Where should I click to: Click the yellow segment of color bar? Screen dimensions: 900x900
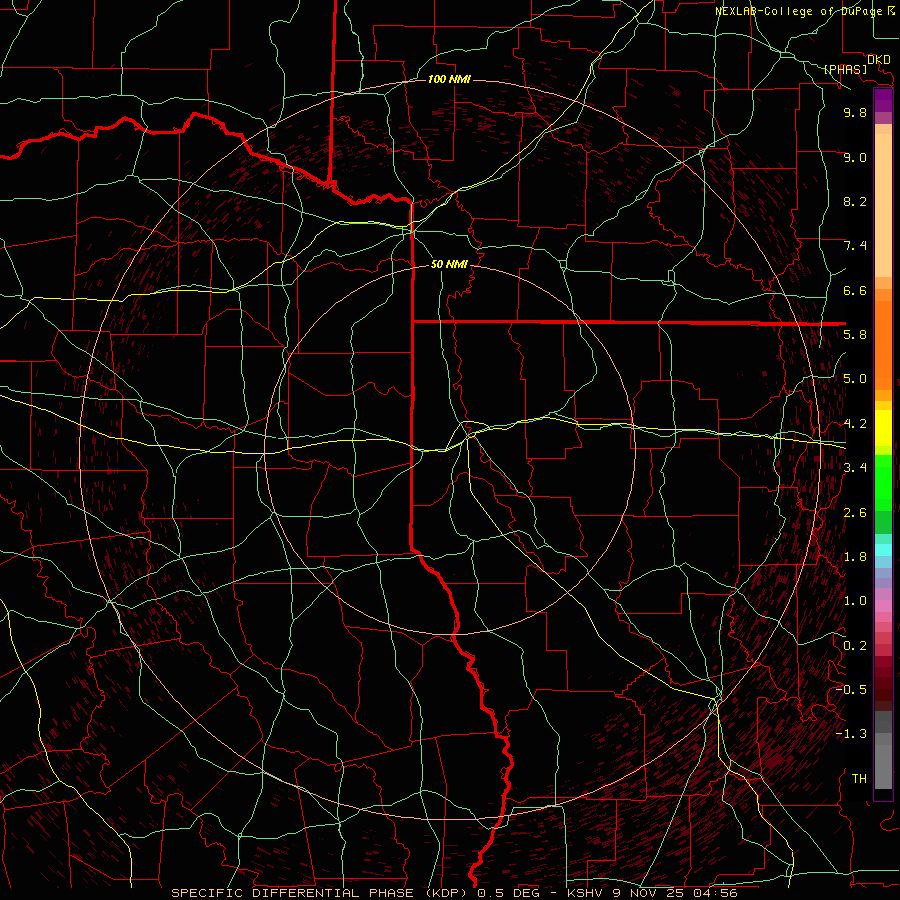tap(883, 428)
